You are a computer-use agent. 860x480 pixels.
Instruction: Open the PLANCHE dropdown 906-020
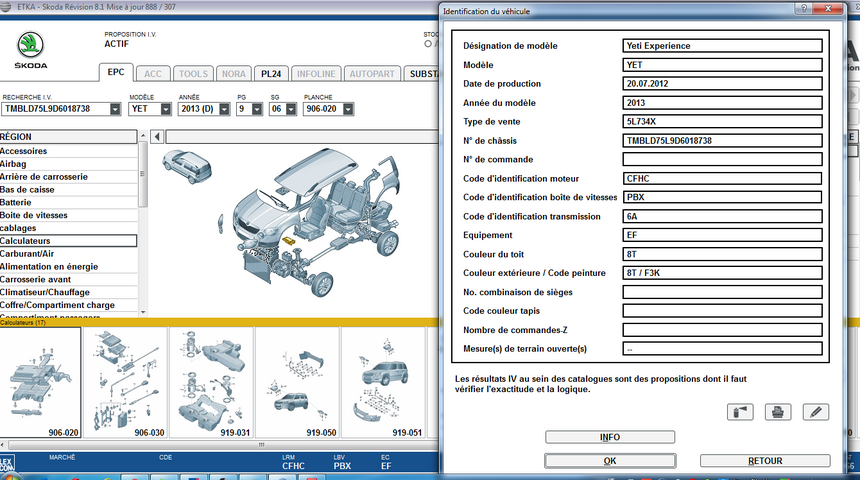pos(348,109)
